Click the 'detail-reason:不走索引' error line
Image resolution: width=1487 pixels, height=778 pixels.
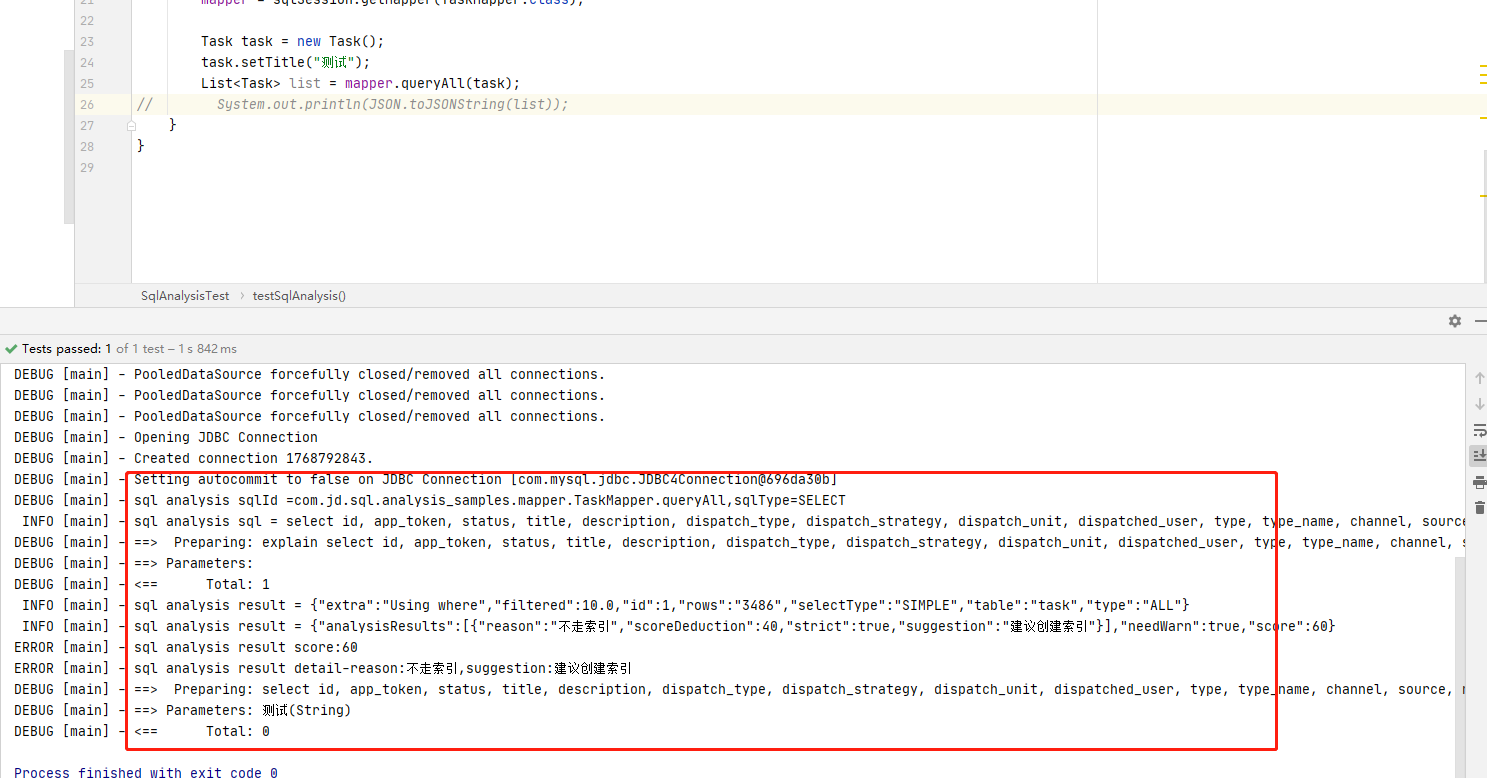[x=323, y=668]
